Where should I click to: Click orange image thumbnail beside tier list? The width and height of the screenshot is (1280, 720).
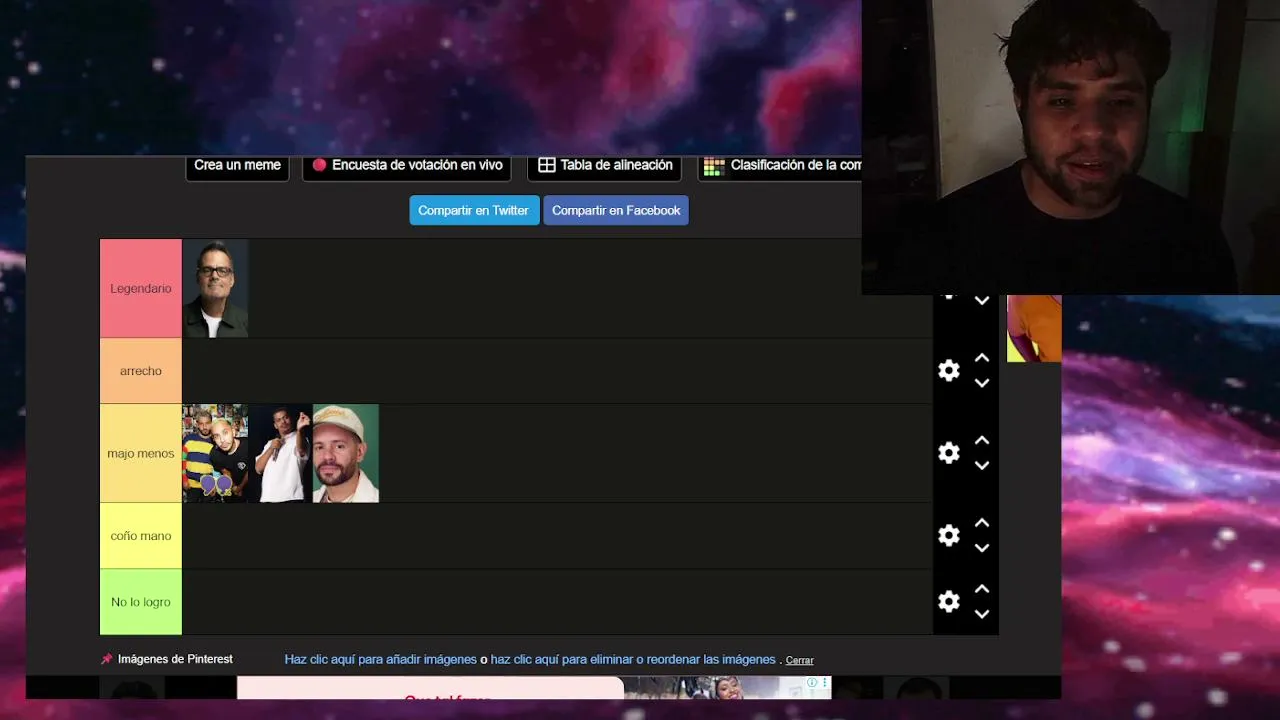point(1034,328)
